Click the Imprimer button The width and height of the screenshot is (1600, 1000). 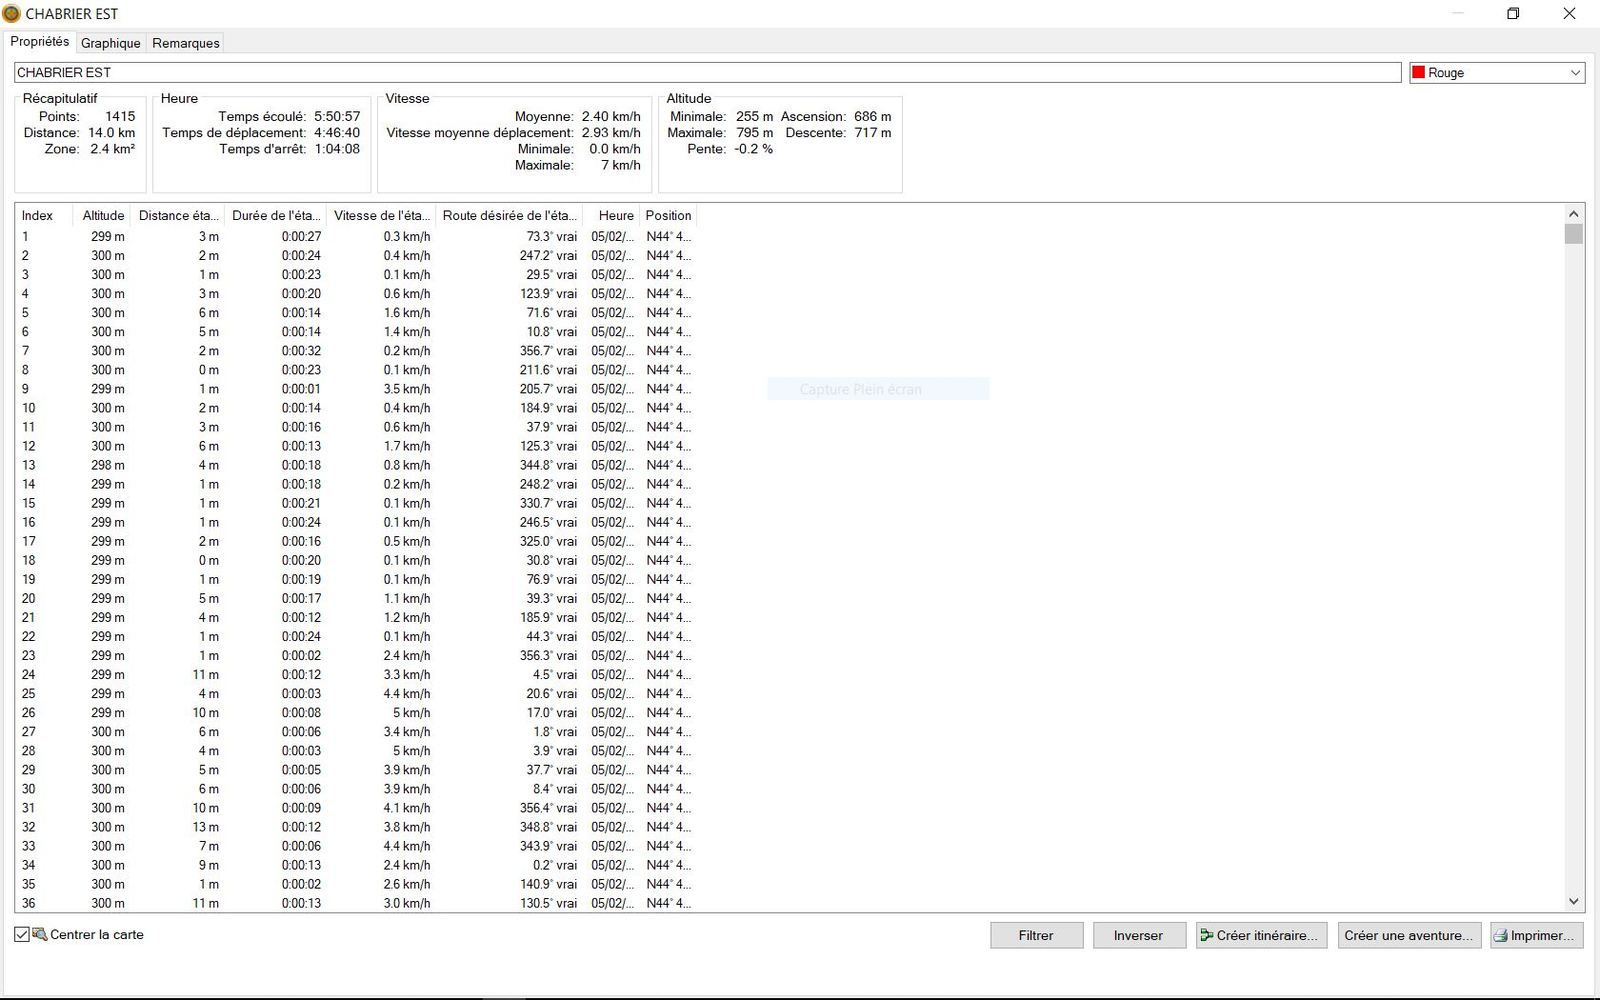1536,935
